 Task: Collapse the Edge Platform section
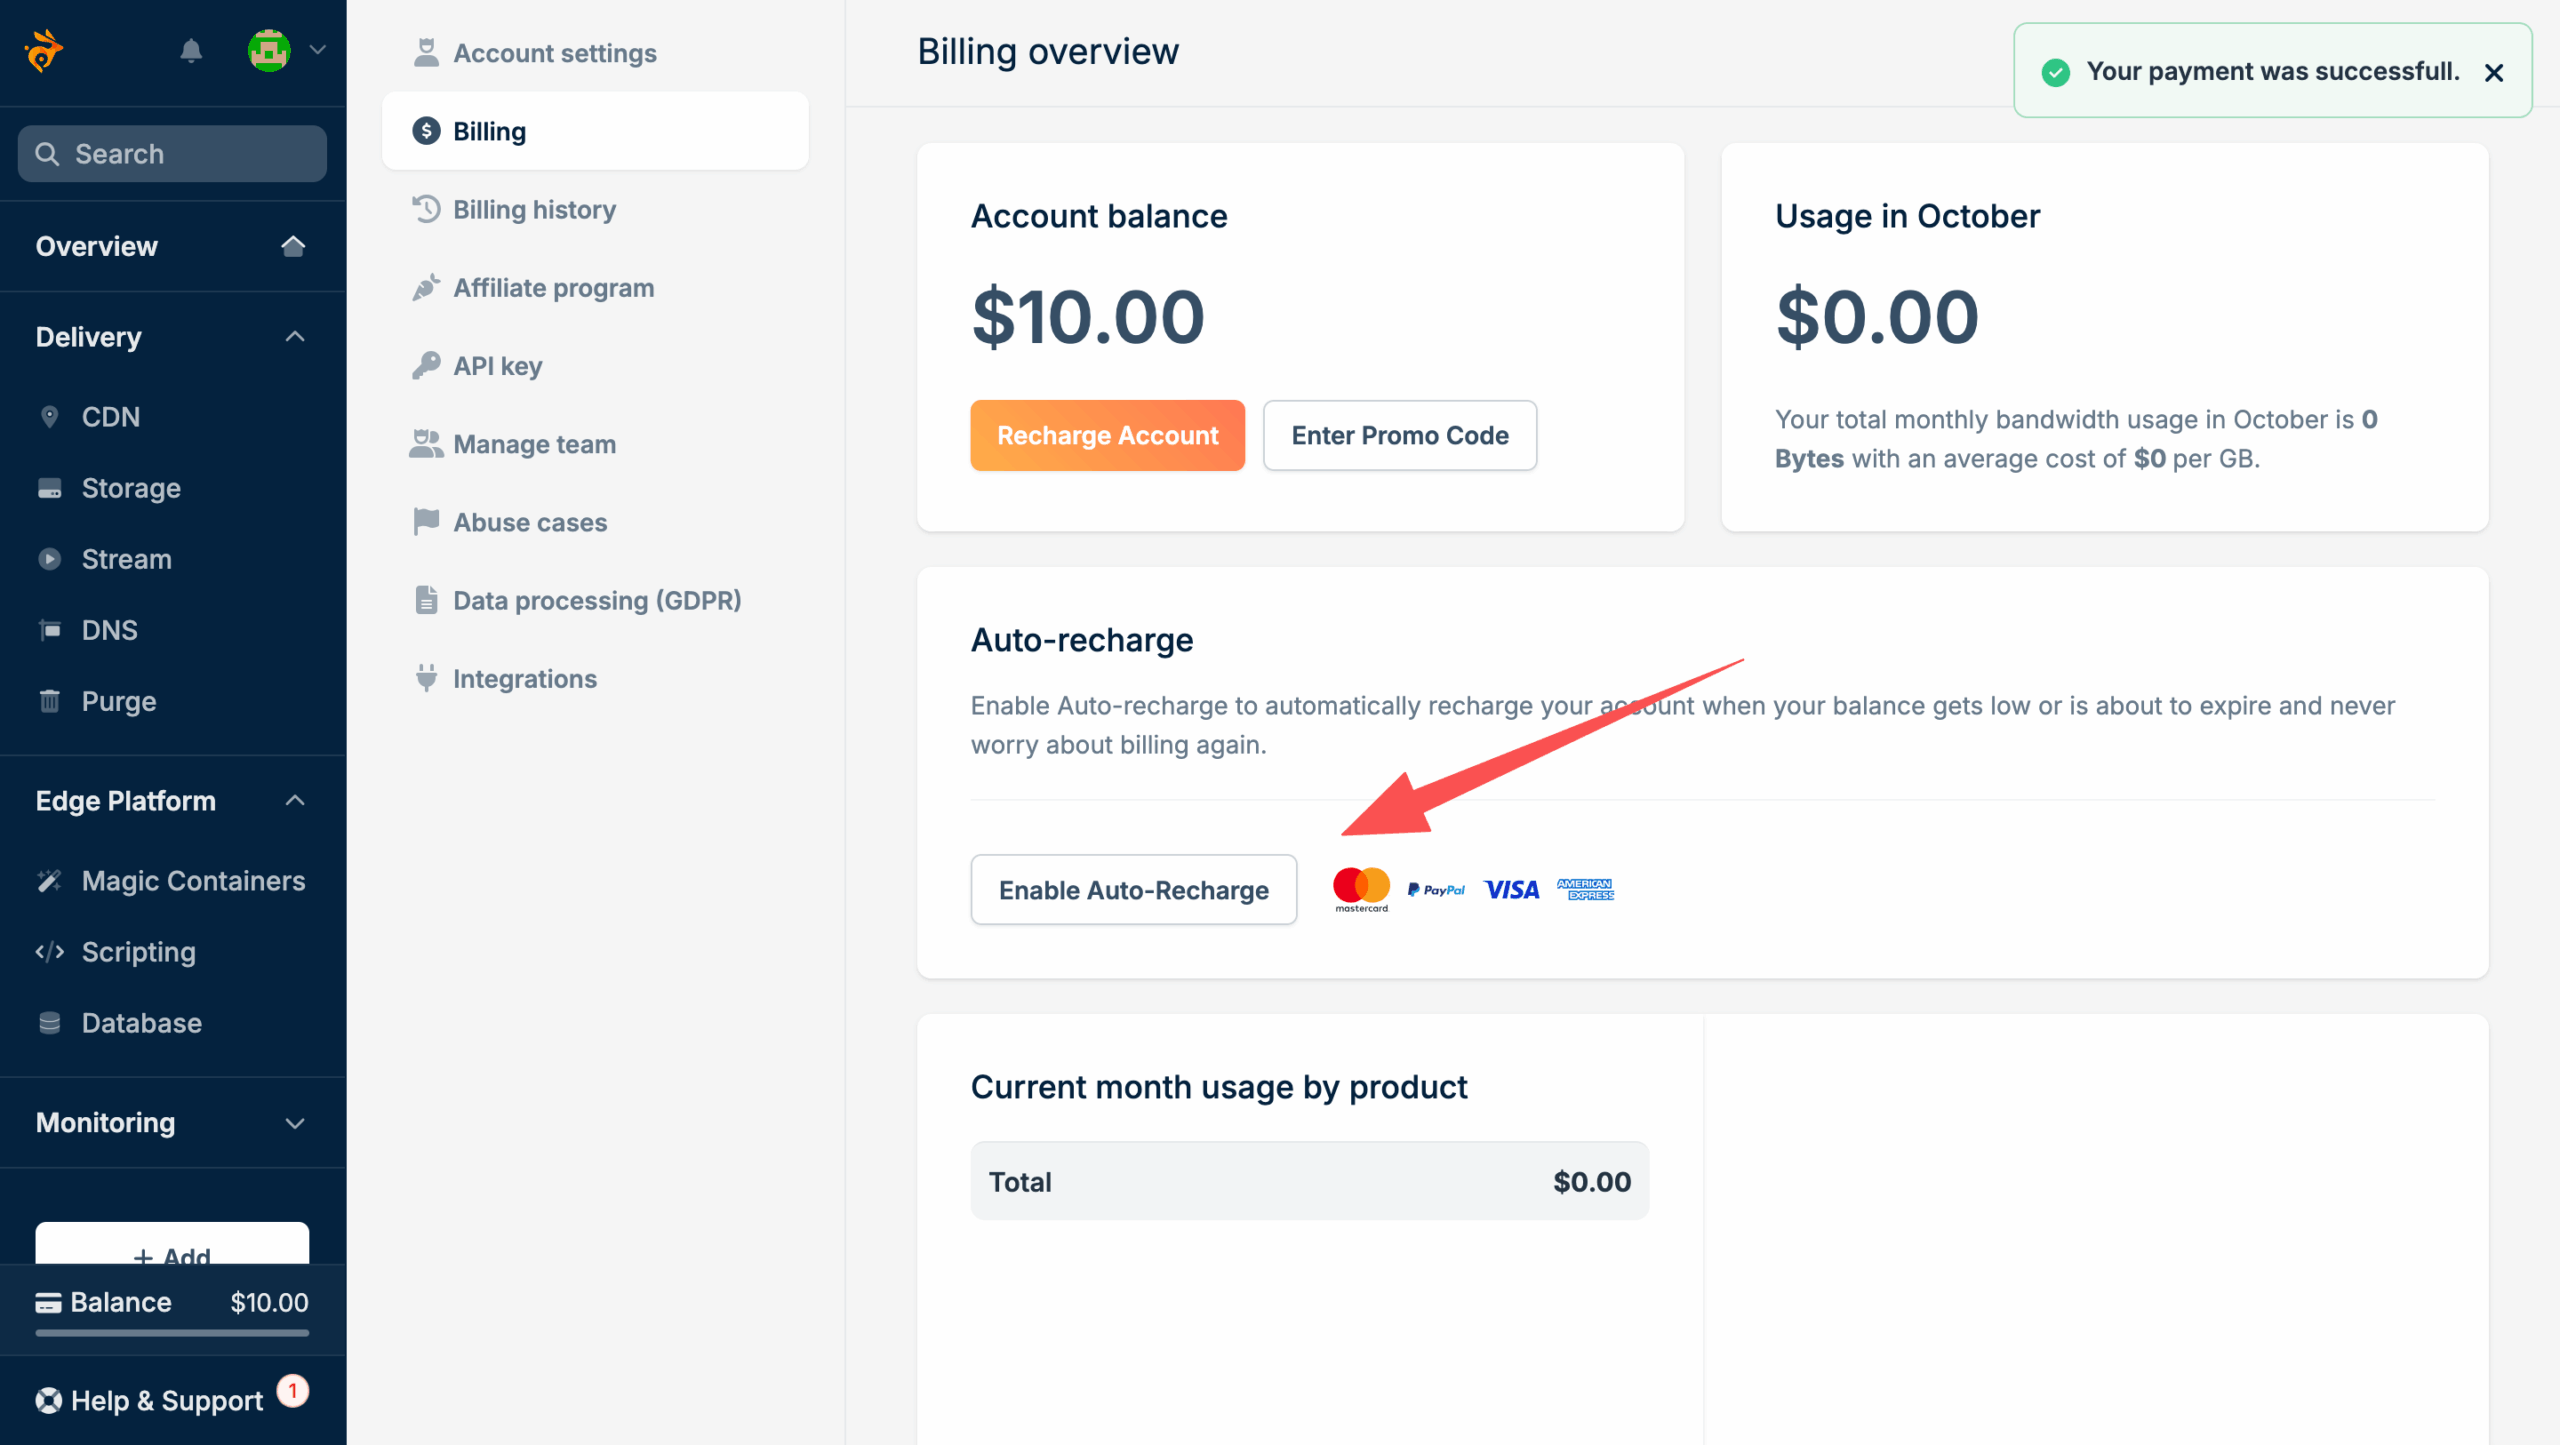tap(295, 801)
